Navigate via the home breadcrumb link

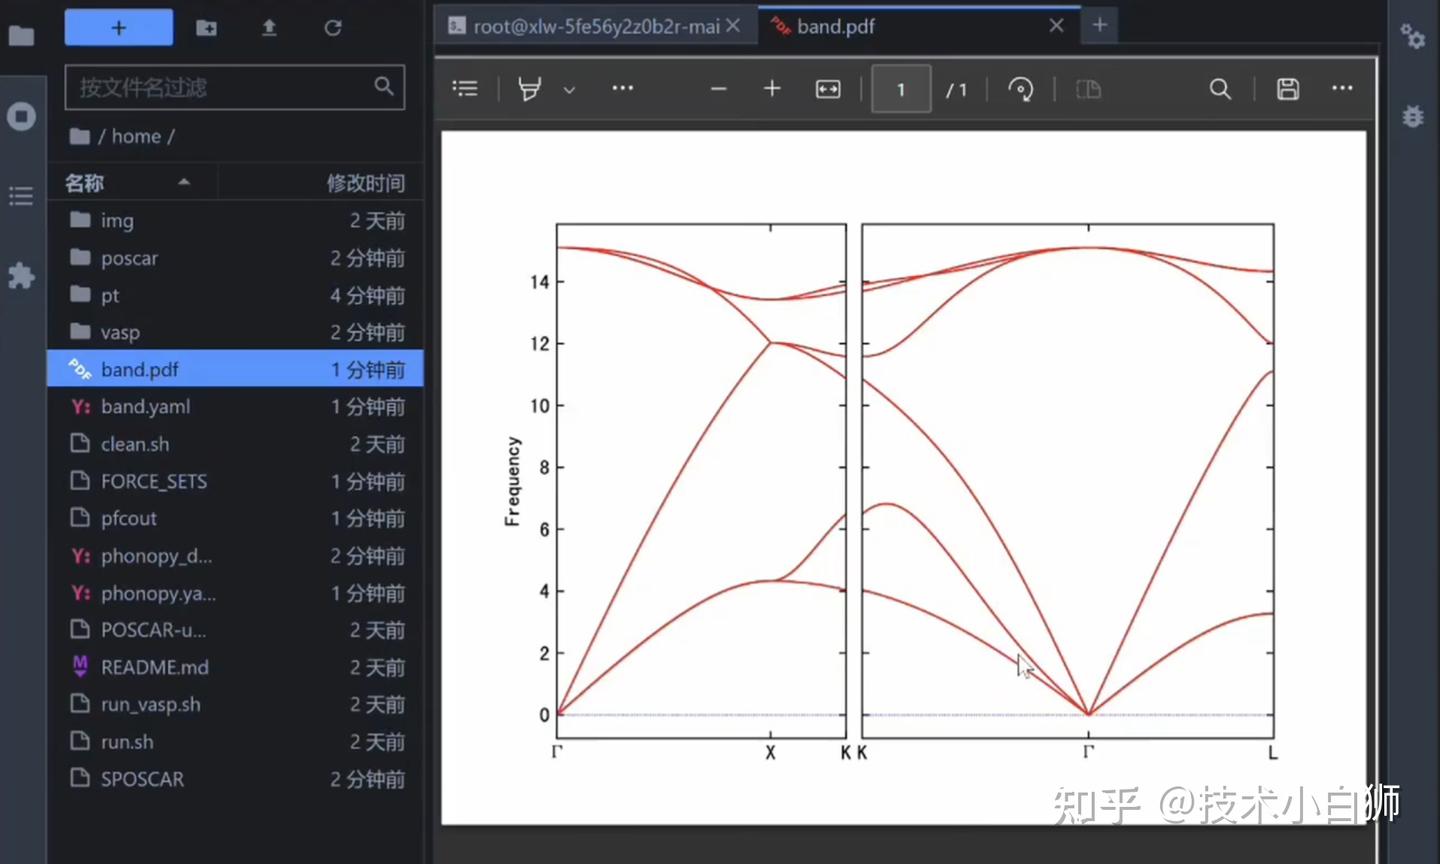(136, 135)
